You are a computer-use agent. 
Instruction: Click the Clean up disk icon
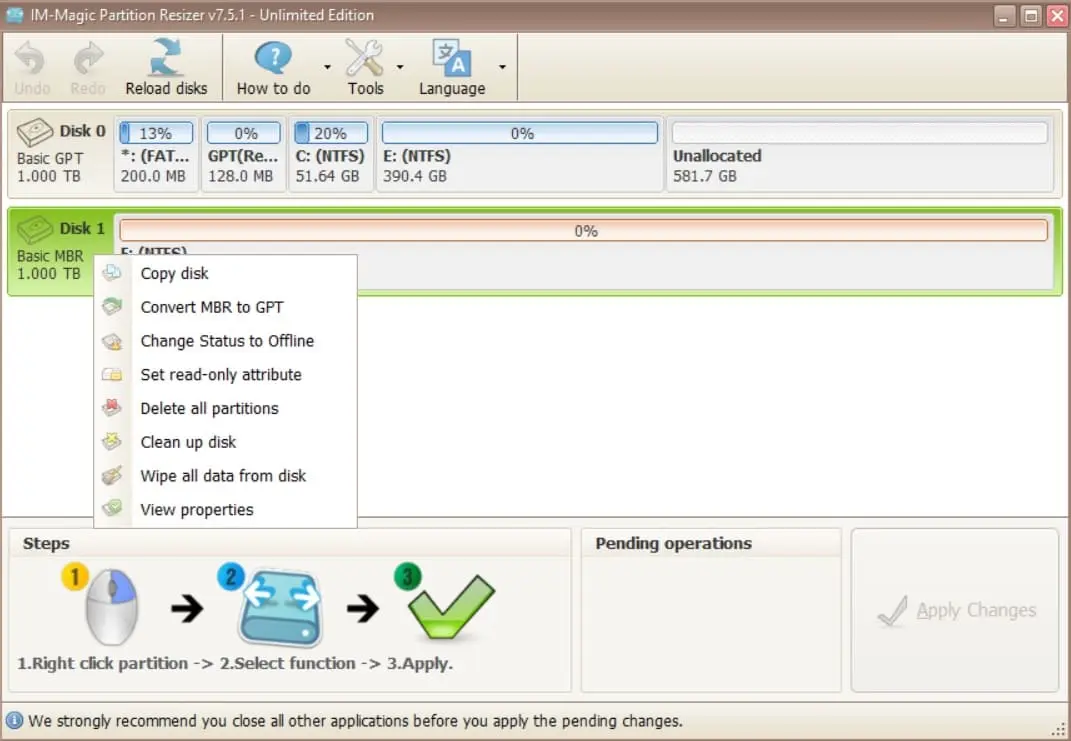click(112, 442)
